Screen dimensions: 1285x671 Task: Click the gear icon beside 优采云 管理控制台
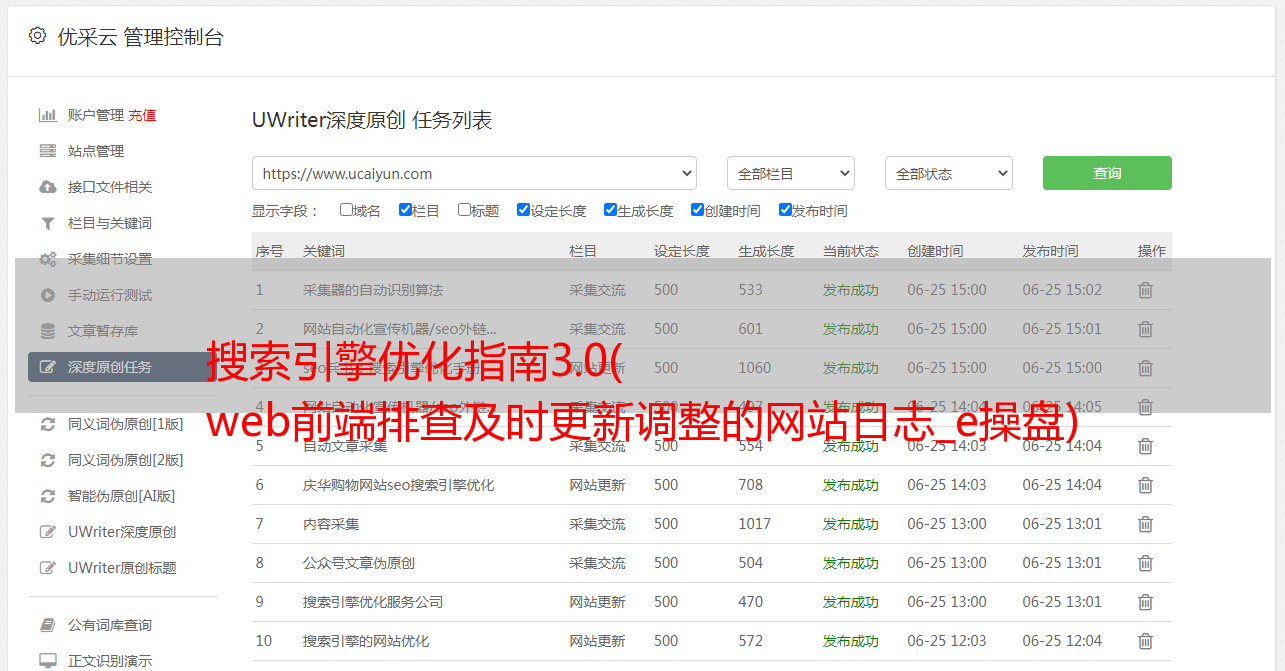37,36
